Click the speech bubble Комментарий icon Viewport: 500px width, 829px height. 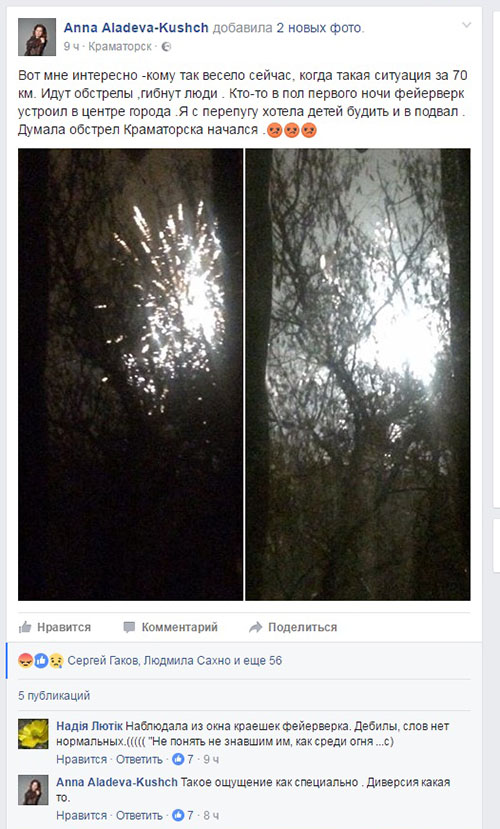point(129,628)
